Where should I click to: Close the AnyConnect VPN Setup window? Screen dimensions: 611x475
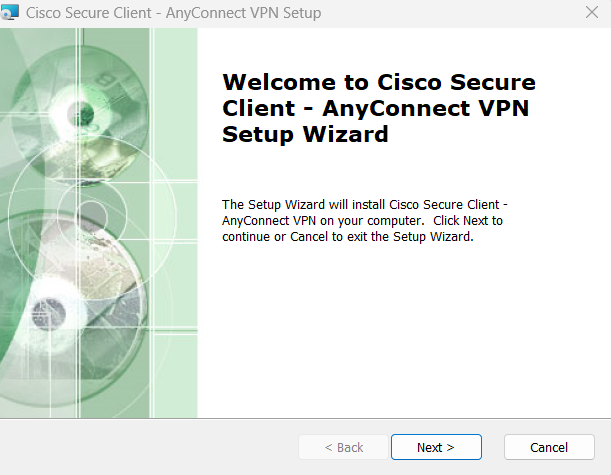591,14
